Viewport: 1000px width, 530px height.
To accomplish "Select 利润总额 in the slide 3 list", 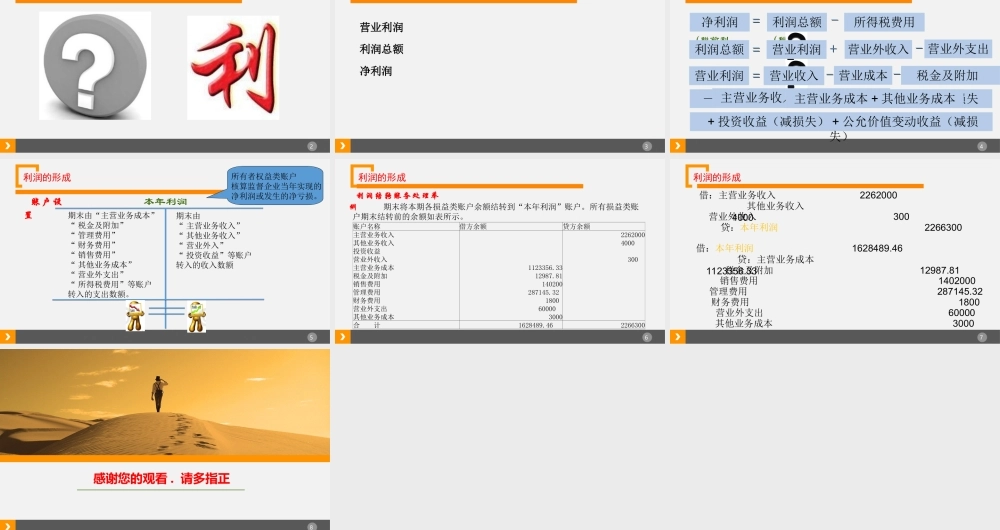I will pyautogui.click(x=381, y=49).
